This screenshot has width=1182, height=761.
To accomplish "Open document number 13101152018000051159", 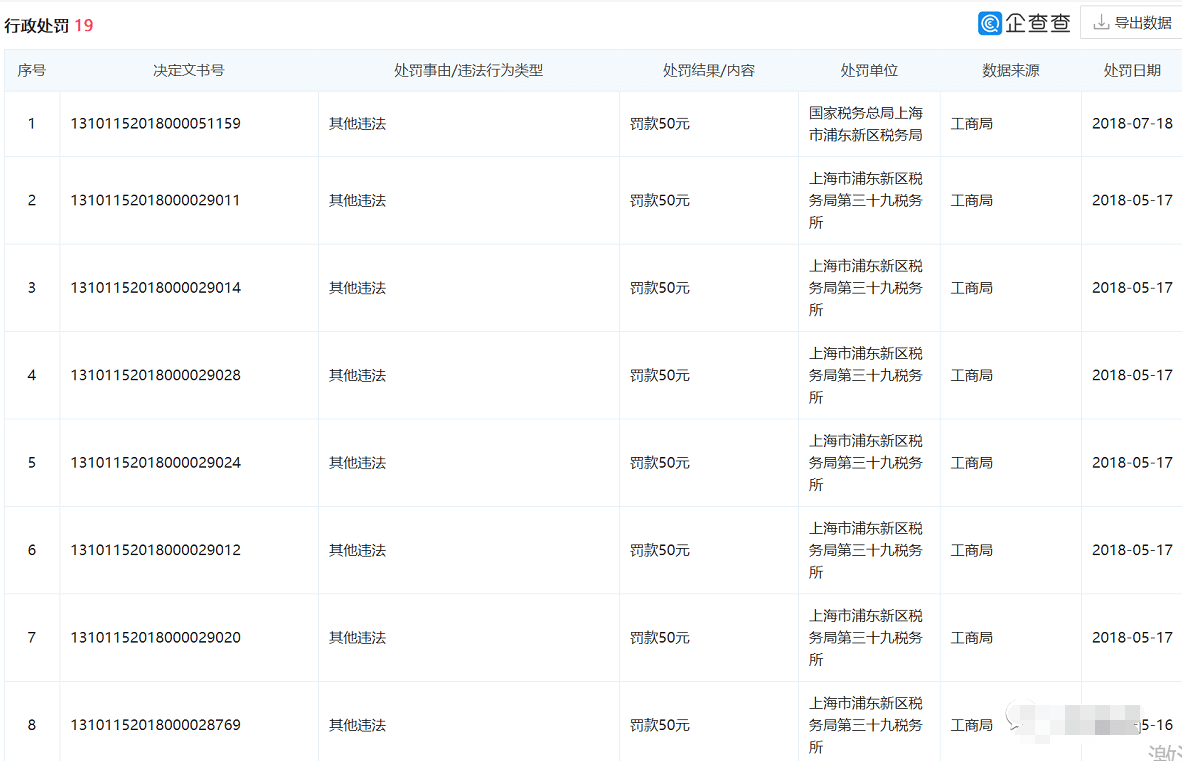I will tap(155, 124).
